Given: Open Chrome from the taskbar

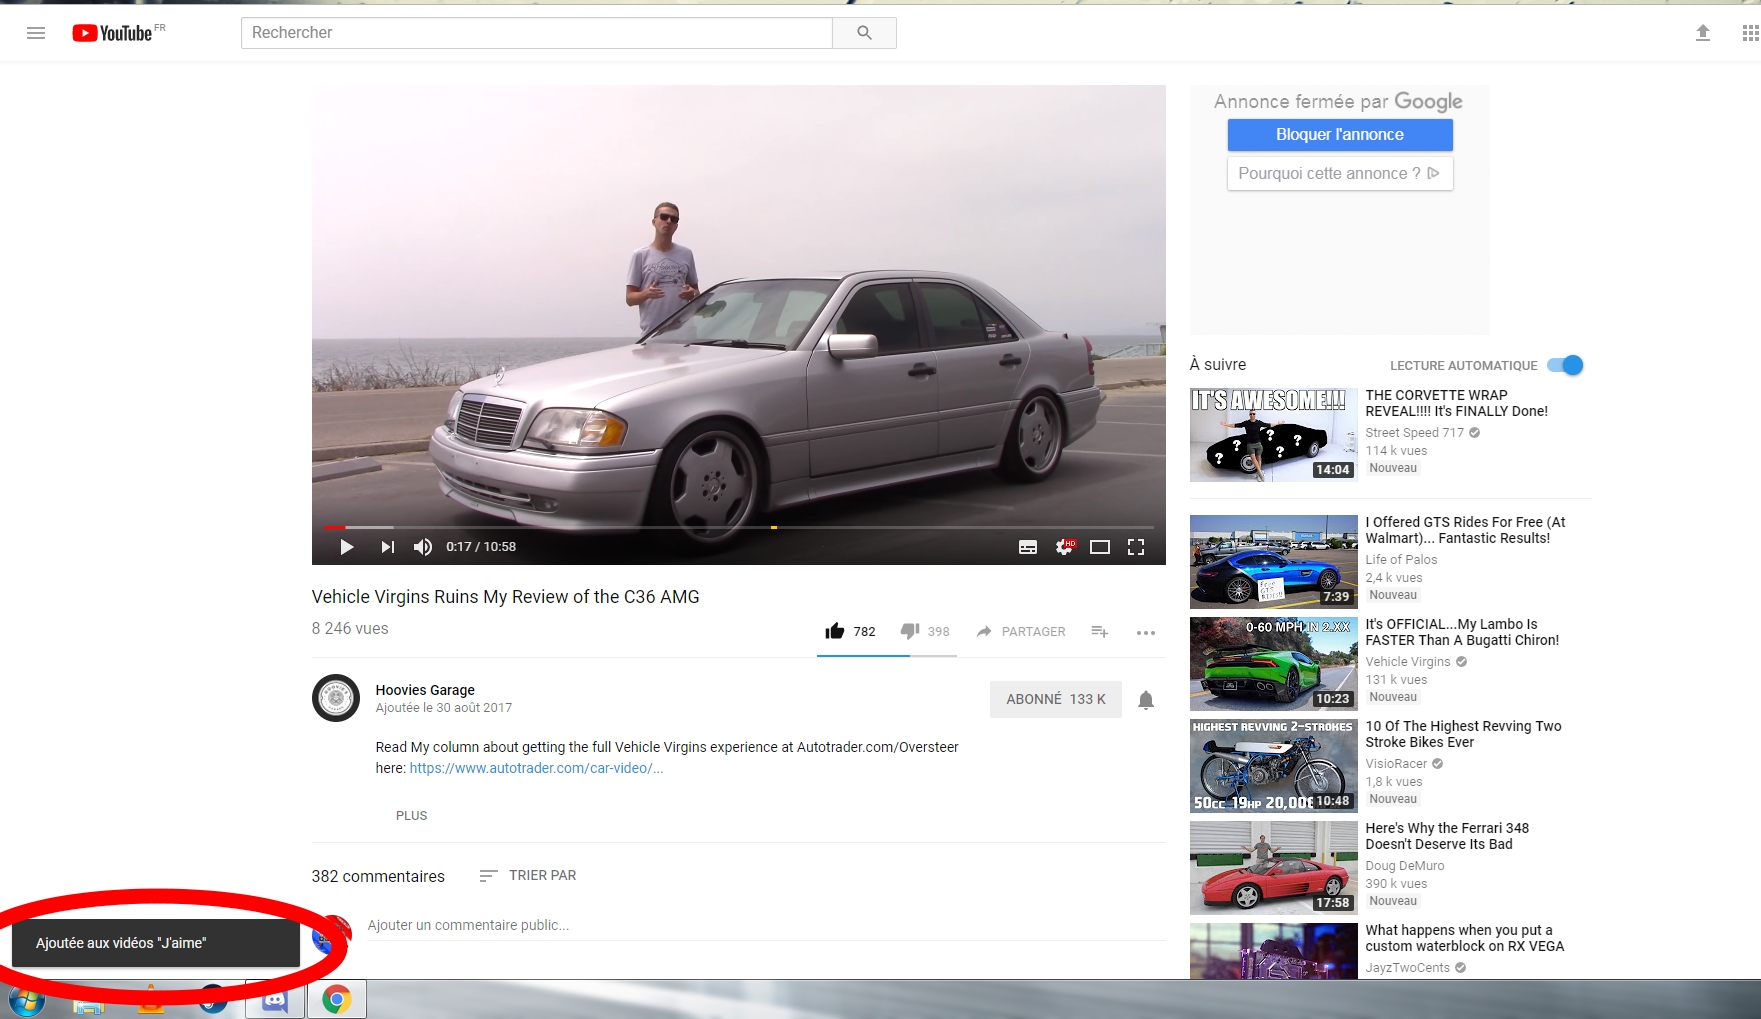Looking at the screenshot, I should pos(337,1000).
